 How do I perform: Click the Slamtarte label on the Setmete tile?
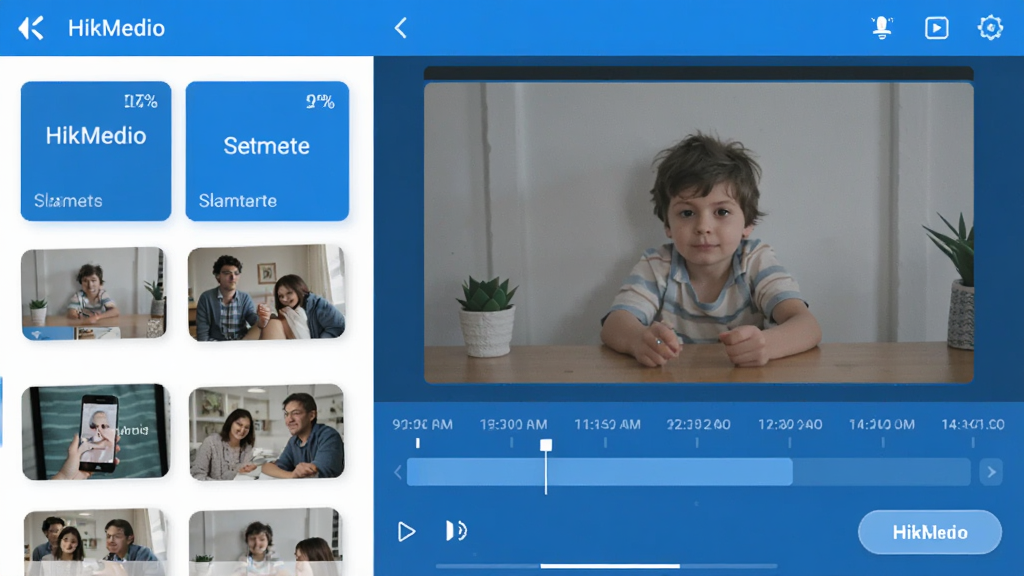tap(238, 200)
